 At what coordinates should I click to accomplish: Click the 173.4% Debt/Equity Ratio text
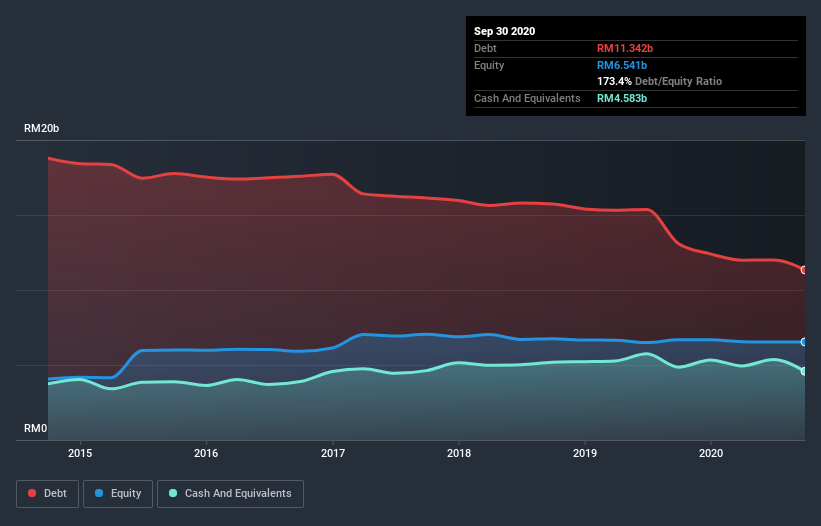(660, 81)
